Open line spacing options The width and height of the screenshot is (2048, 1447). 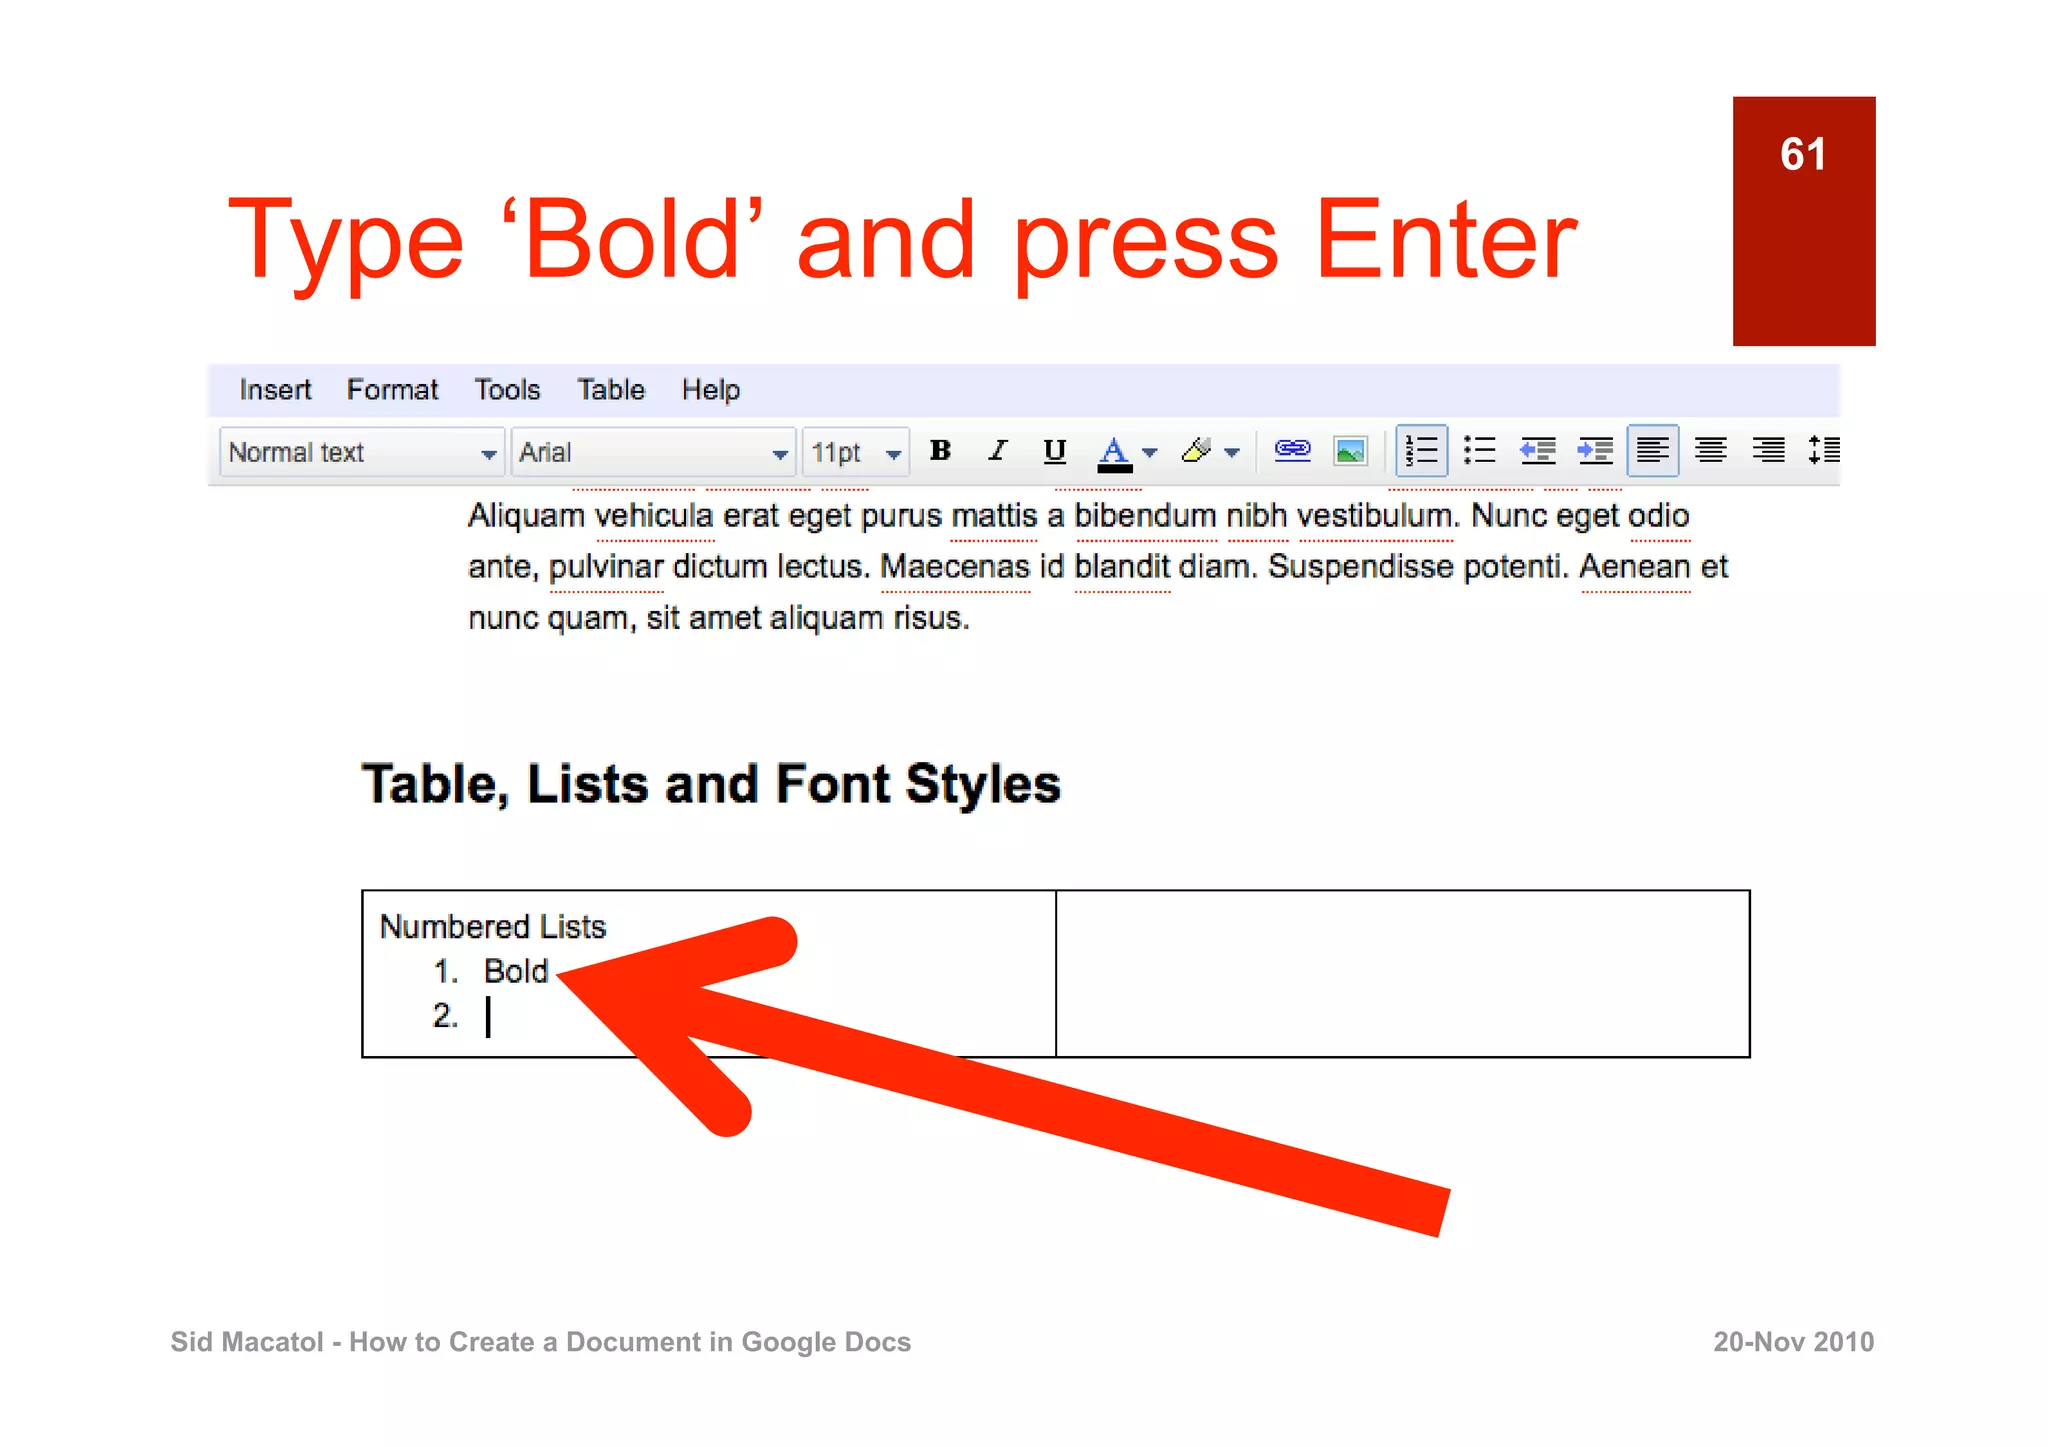click(1824, 451)
